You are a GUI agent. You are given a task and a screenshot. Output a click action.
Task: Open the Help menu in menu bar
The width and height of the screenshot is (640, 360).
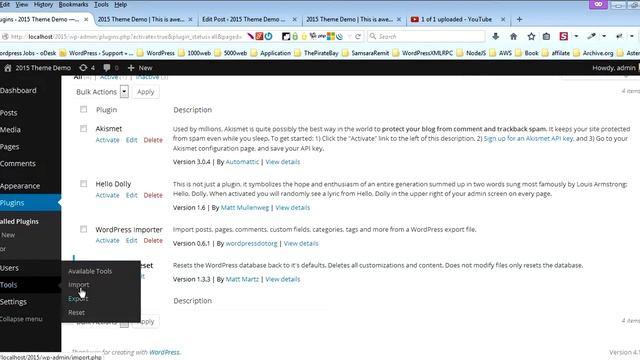pyautogui.click(x=120, y=4)
